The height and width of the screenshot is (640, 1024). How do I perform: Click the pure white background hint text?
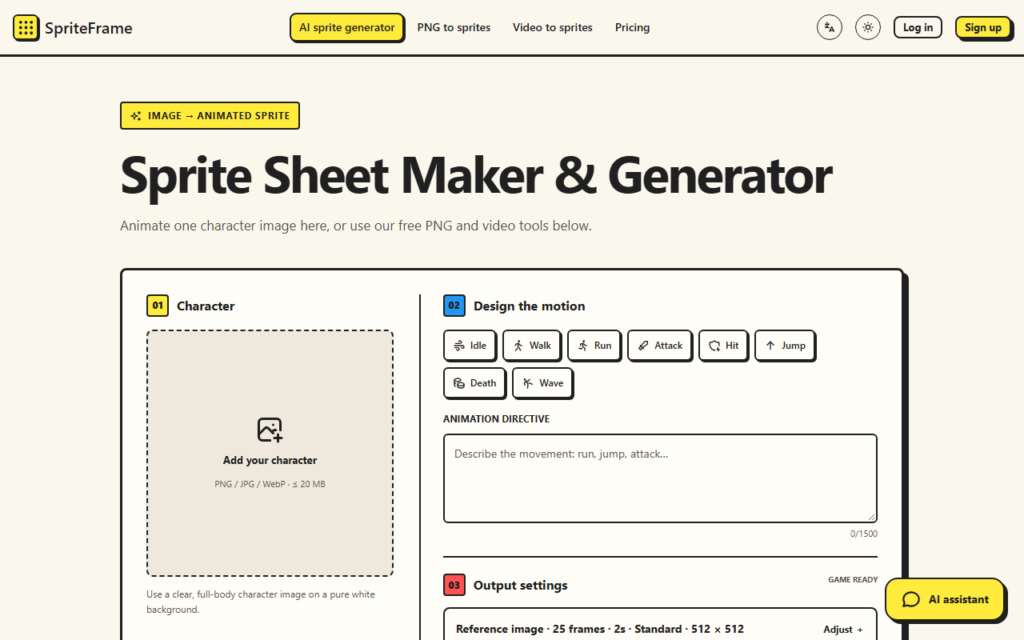pos(261,601)
